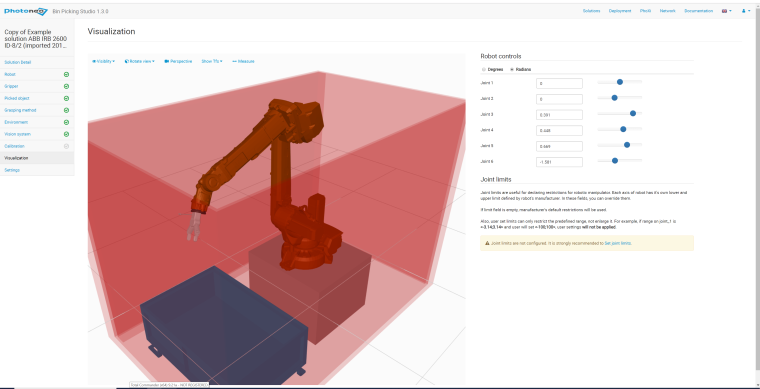Click the status icon beside Picked object
Viewport: 760px width, 389px height.
pyautogui.click(x=66, y=98)
